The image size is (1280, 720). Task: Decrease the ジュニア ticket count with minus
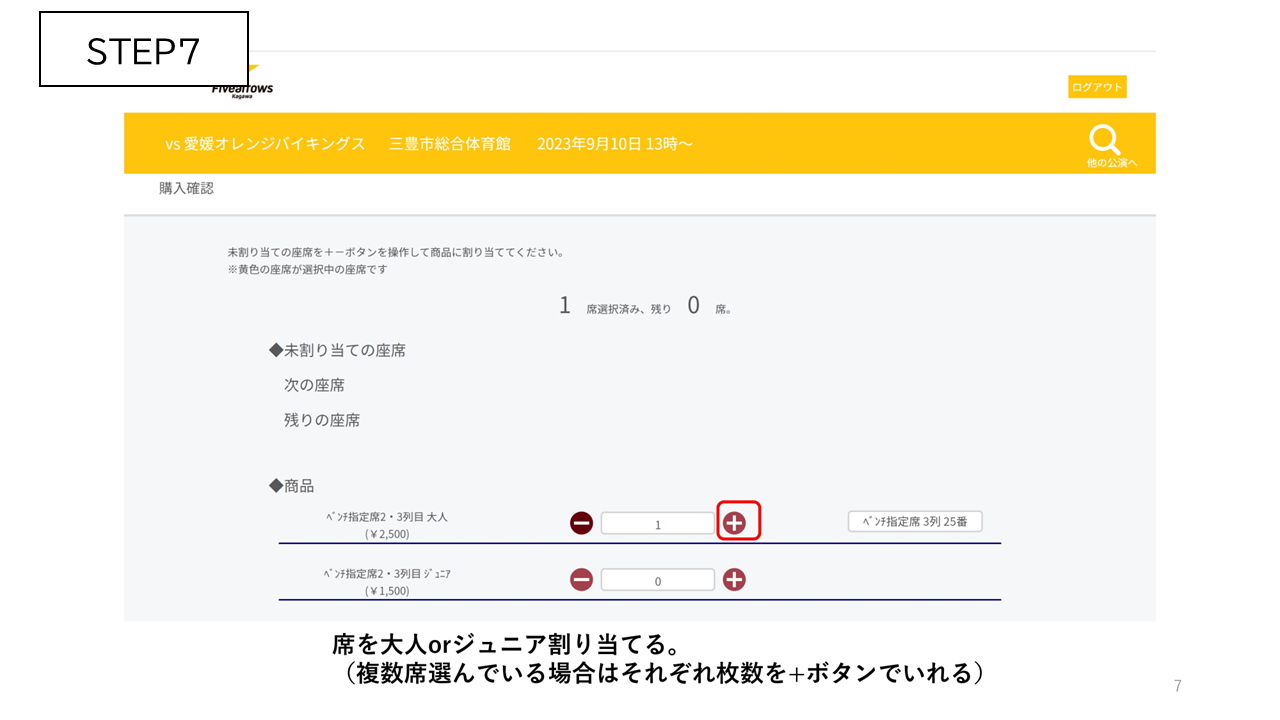pyautogui.click(x=581, y=580)
